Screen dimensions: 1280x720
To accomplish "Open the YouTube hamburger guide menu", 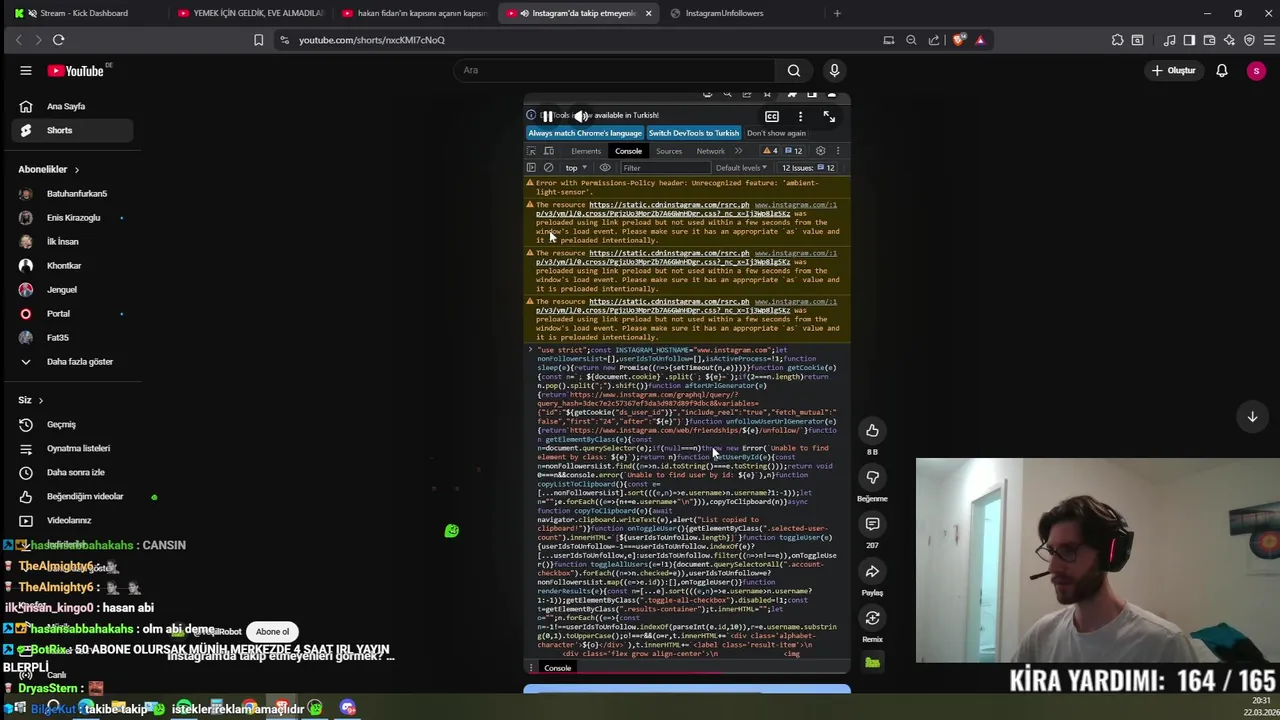I will pos(26,70).
